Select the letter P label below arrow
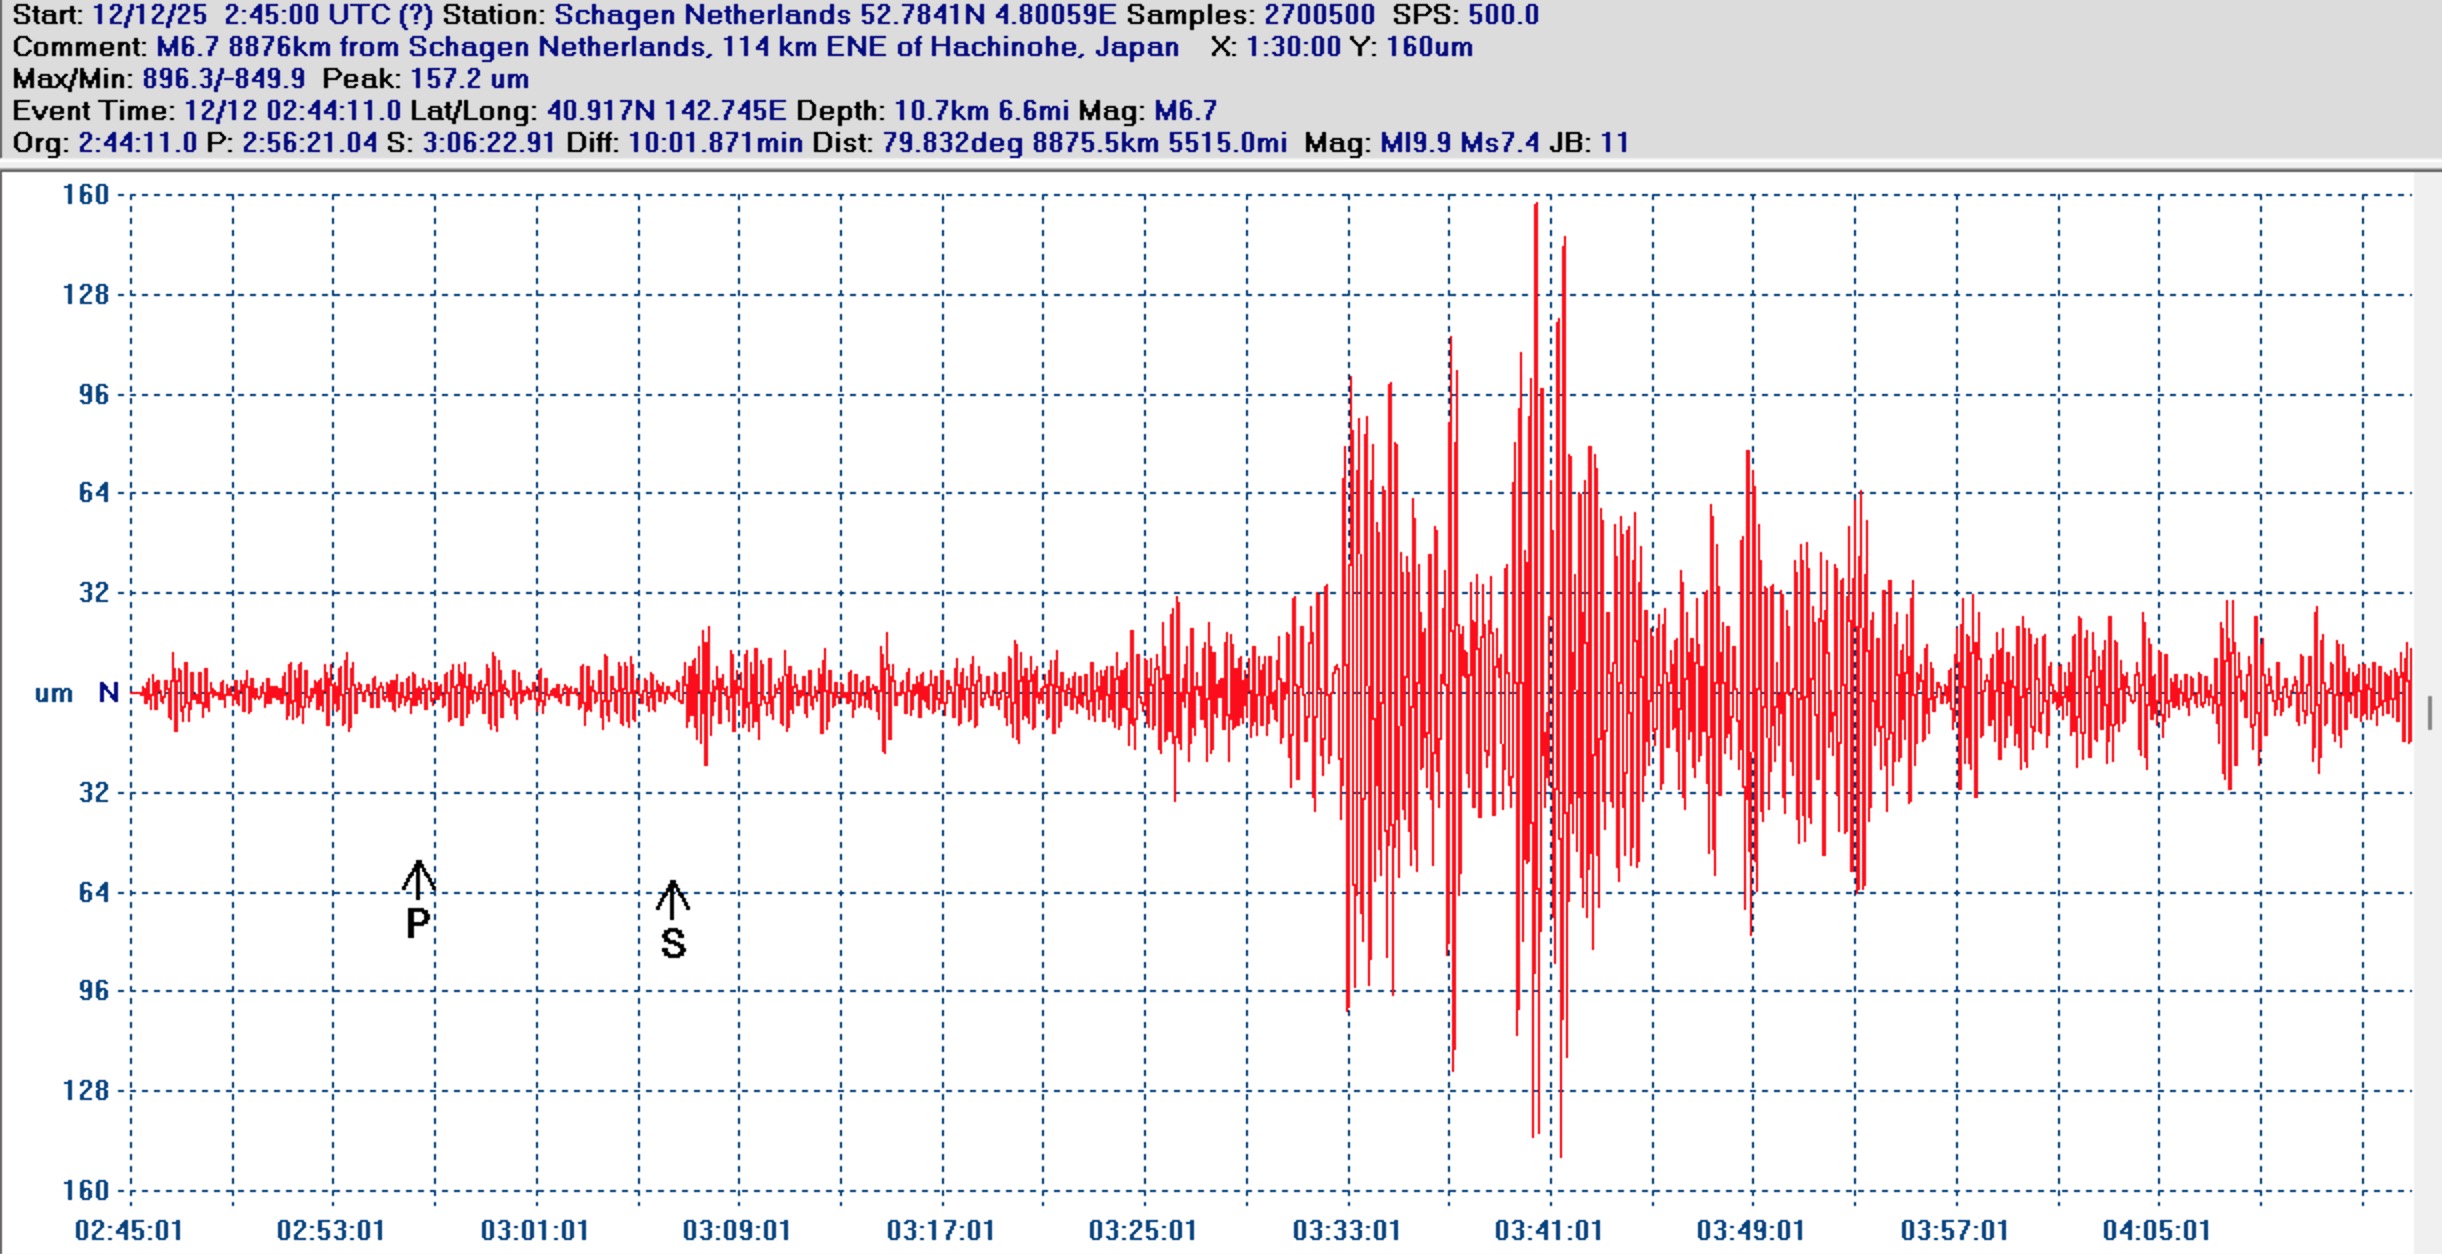Screen dimensions: 2442x1254 pos(418,924)
